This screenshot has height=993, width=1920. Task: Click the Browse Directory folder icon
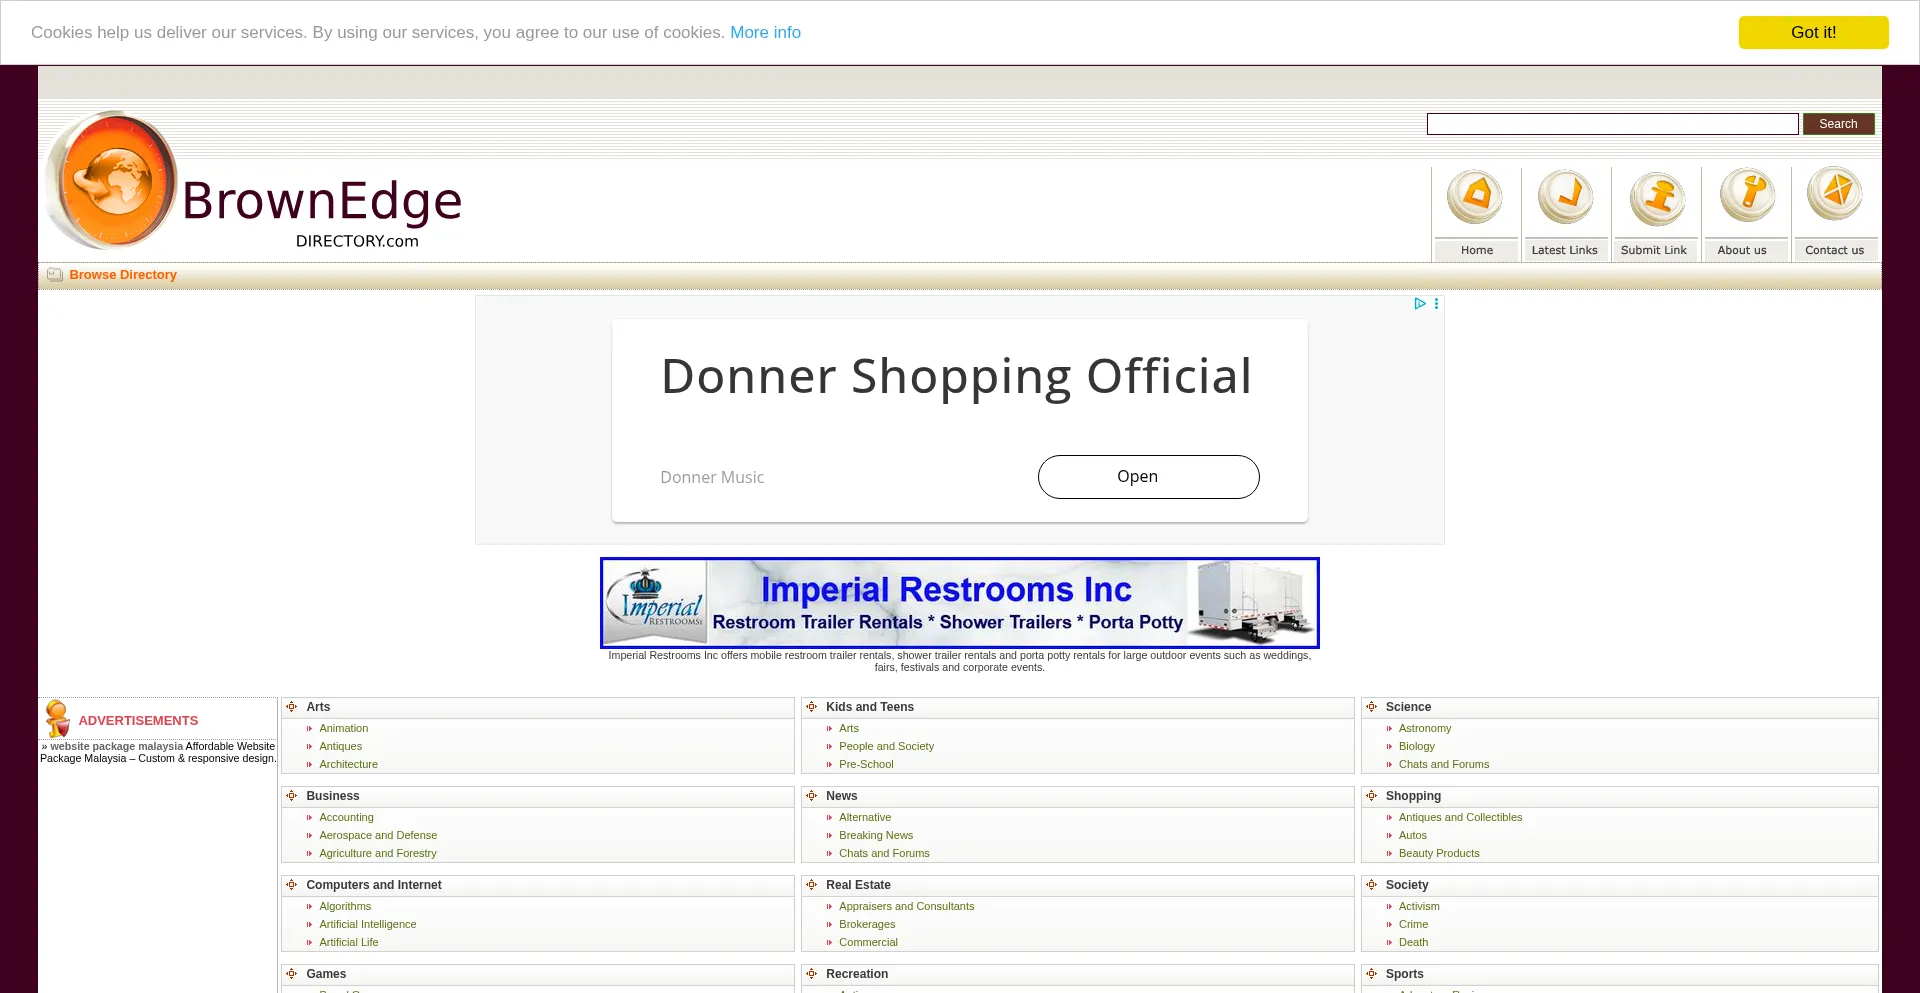55,275
